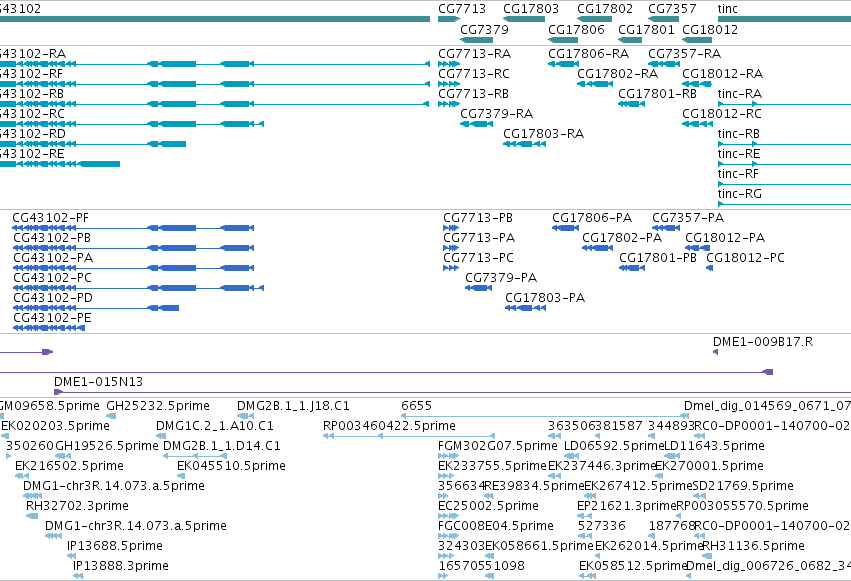Select protein CG17803-PA
Viewport: 851px width, 581px height.
(525, 308)
